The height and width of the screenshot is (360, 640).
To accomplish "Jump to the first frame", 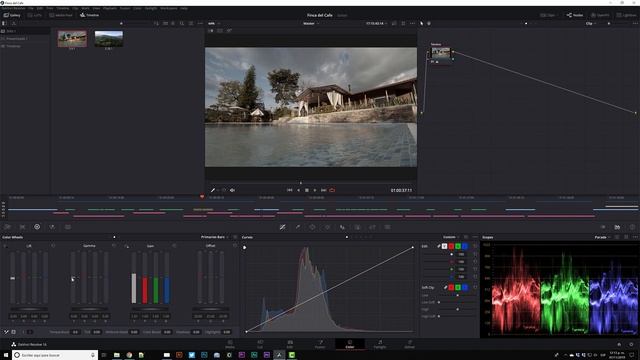I will coord(289,190).
